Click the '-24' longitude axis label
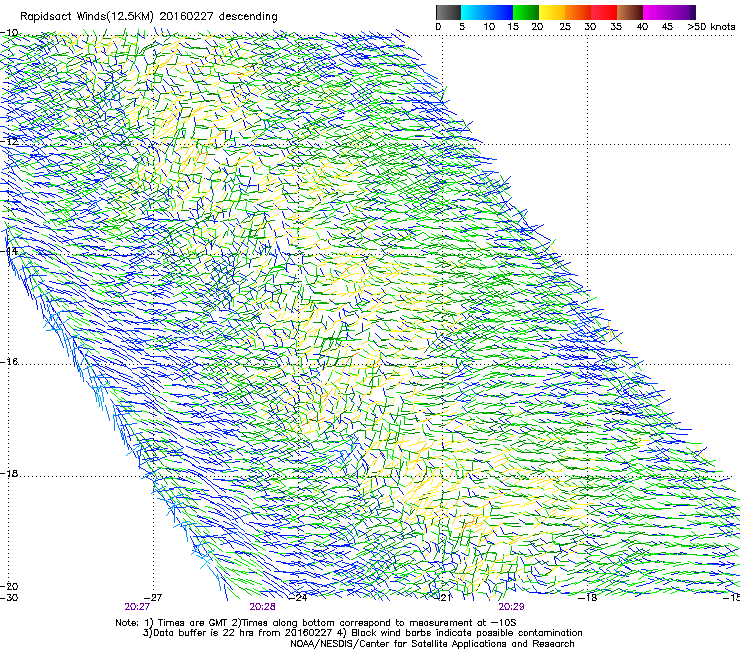 [298, 598]
